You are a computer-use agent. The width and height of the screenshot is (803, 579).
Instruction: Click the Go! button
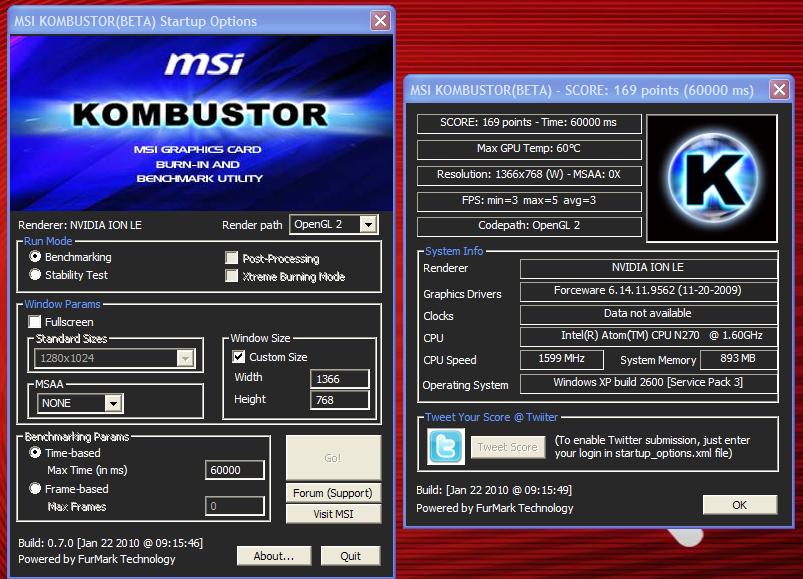coord(333,458)
